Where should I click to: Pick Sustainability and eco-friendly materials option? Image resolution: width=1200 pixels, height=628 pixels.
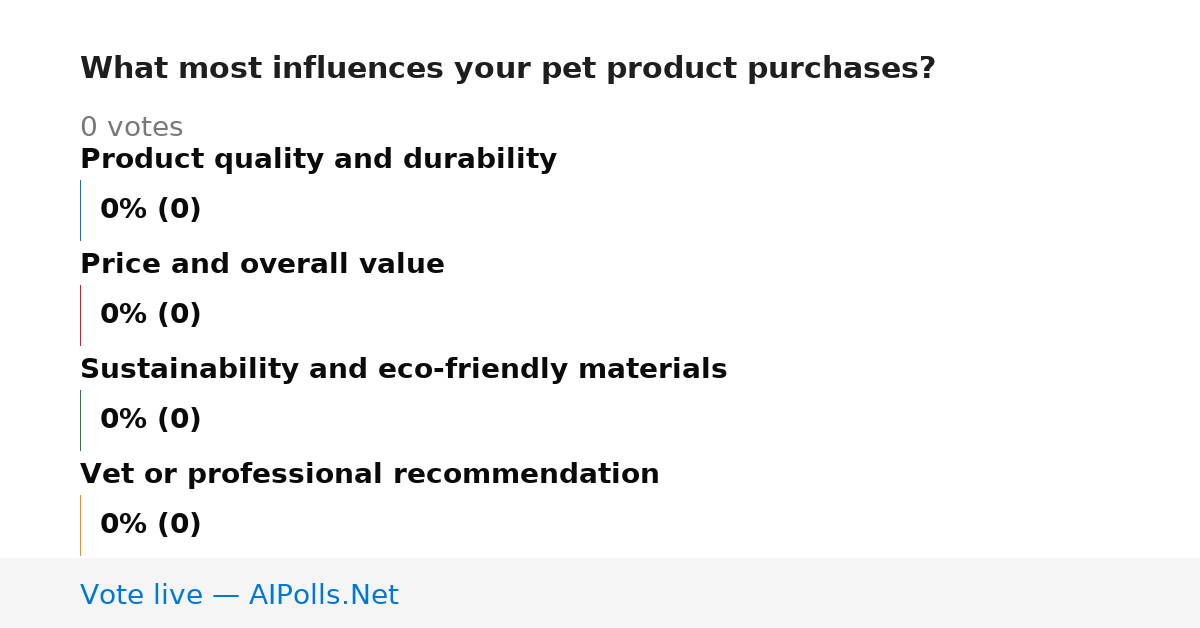pyautogui.click(x=403, y=370)
